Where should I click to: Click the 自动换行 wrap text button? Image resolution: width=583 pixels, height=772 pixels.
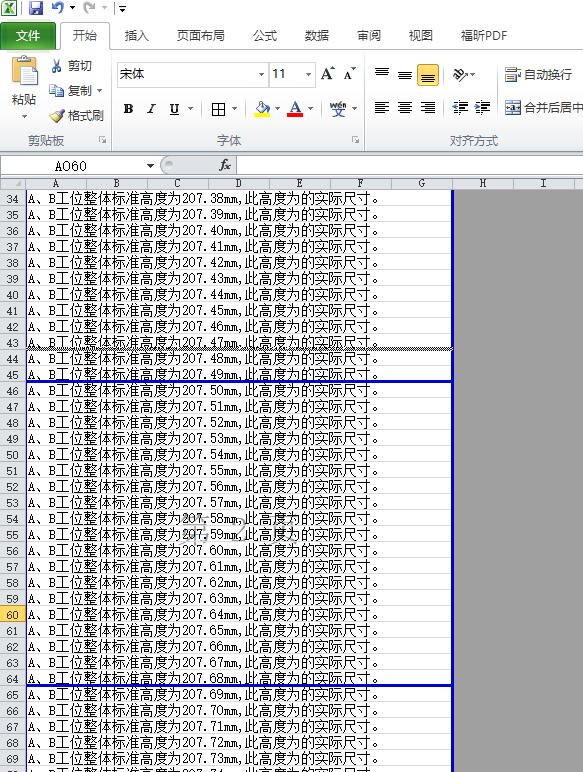point(539,75)
